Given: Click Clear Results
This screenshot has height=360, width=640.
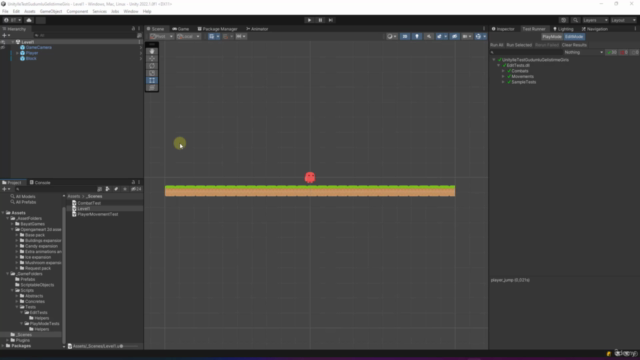Looking at the screenshot, I should [x=574, y=45].
